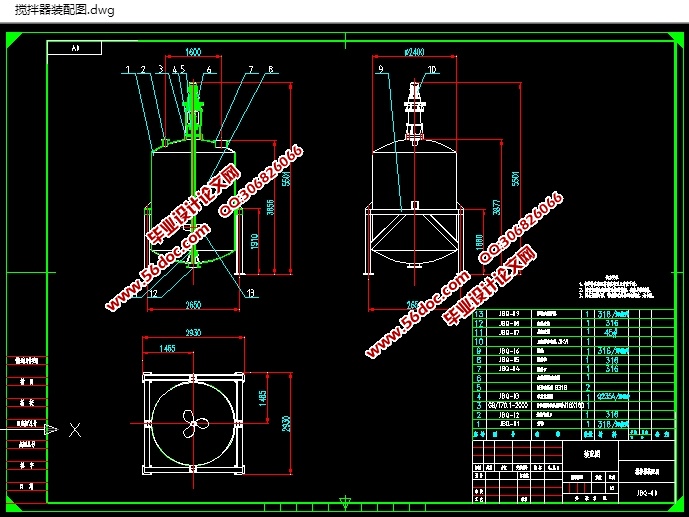Click the 1600 dimension on the front view
Image resolution: width=689 pixels, height=517 pixels.
[x=193, y=52]
